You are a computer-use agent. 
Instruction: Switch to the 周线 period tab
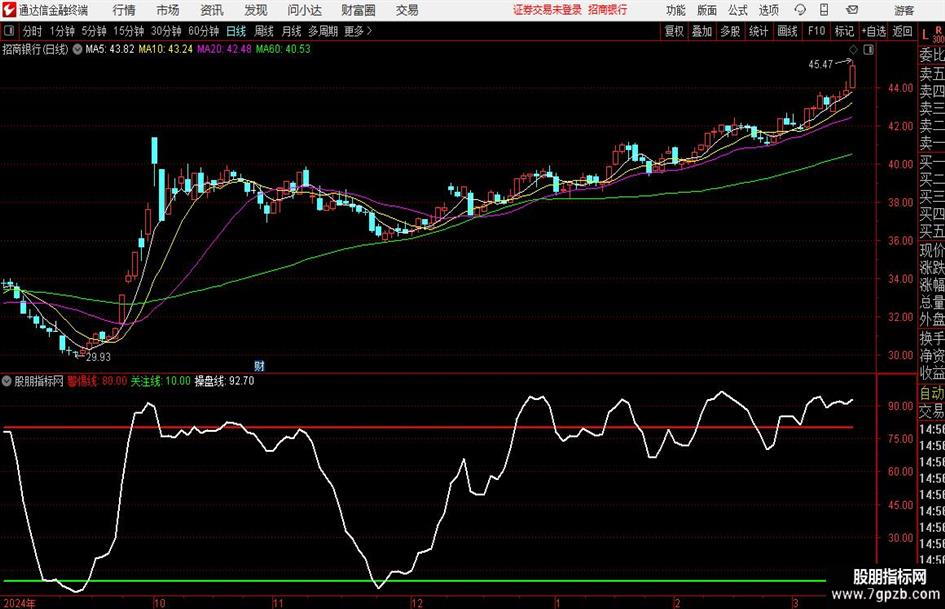pos(264,31)
